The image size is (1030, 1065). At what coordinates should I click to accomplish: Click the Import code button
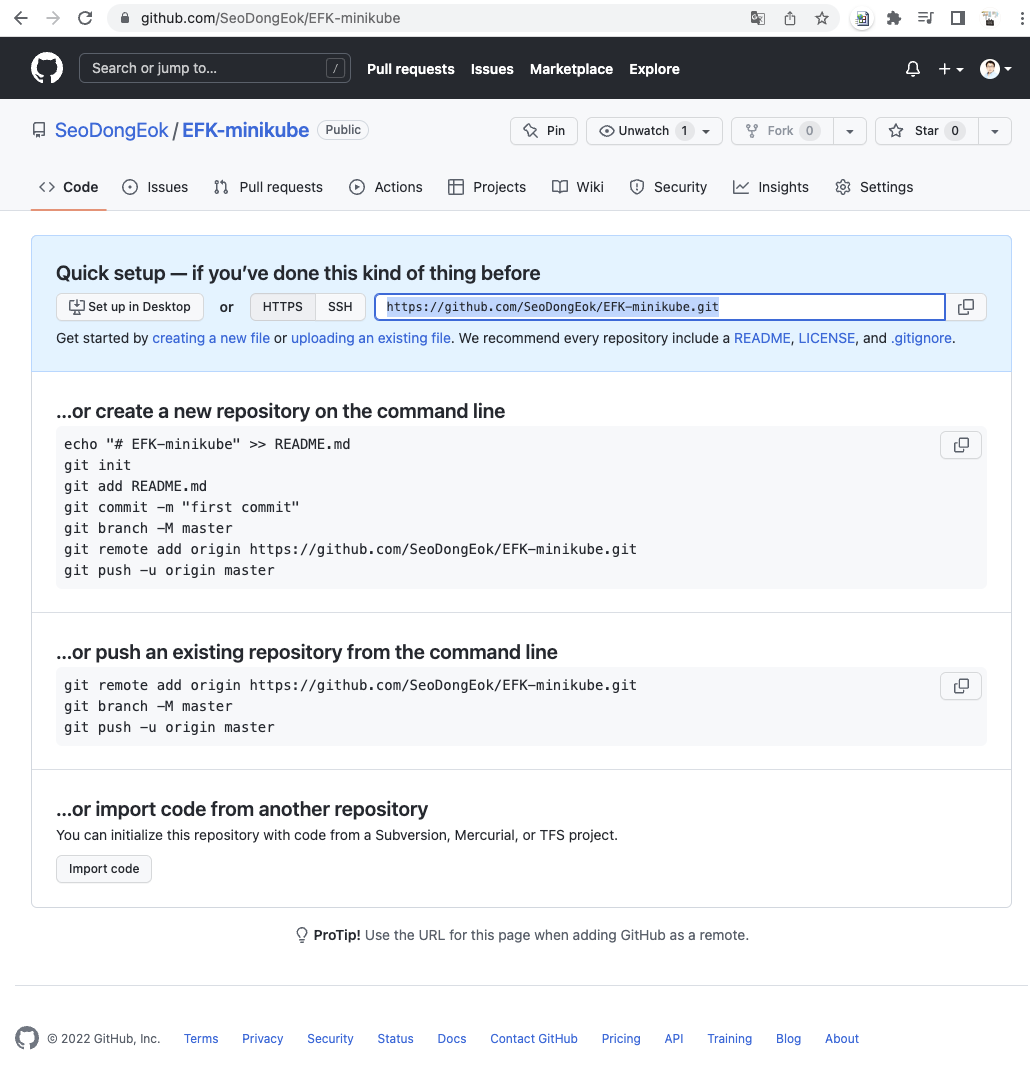point(104,869)
